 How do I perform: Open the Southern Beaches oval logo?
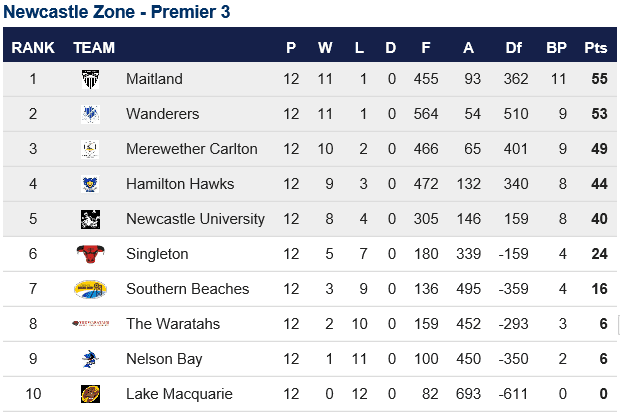[90, 289]
